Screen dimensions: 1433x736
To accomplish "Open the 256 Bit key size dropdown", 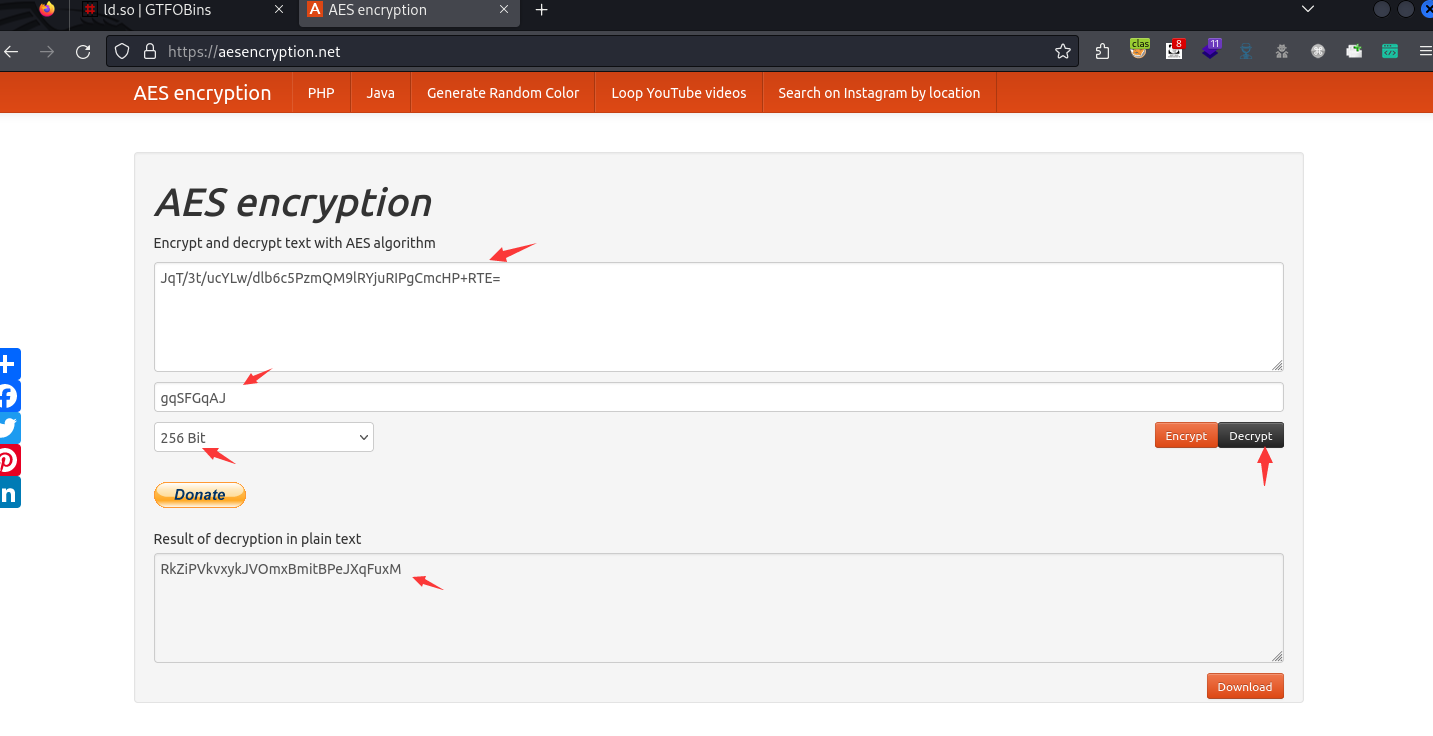I will click(x=264, y=437).
